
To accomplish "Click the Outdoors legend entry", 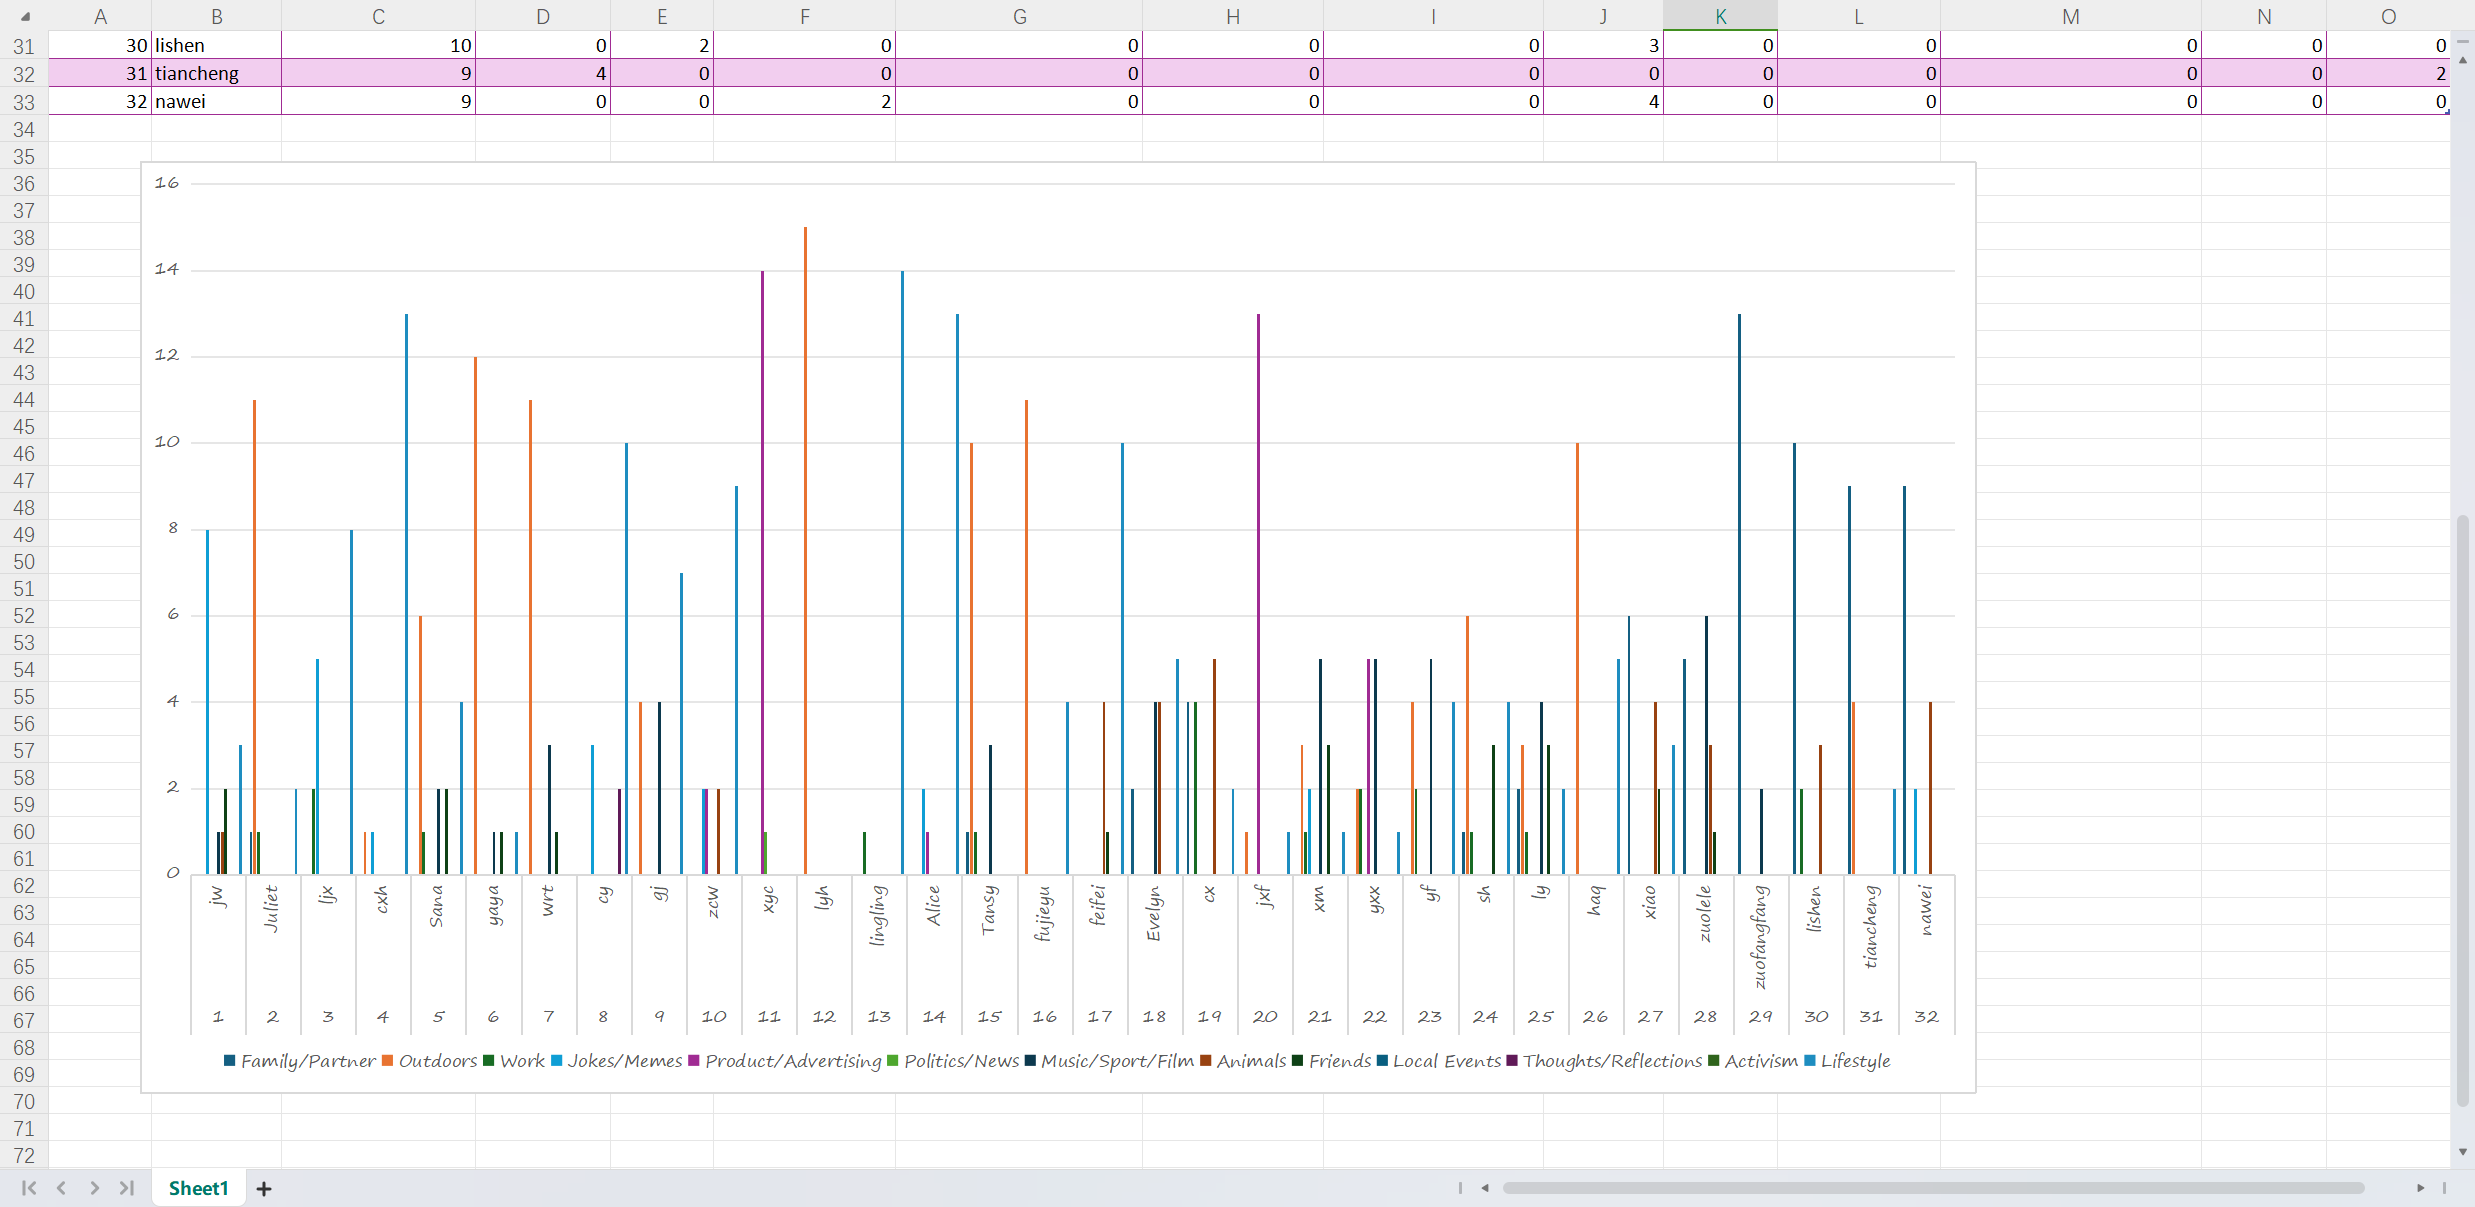I will (437, 1061).
